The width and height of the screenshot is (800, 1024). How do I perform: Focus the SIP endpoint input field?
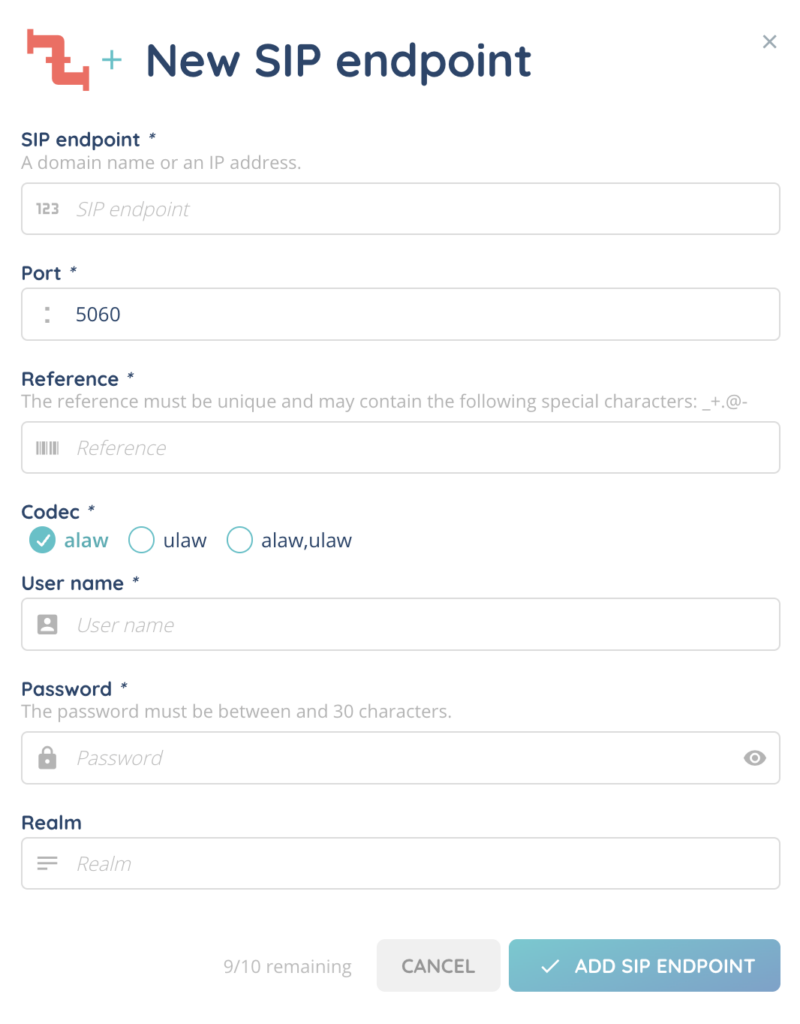(x=420, y=209)
